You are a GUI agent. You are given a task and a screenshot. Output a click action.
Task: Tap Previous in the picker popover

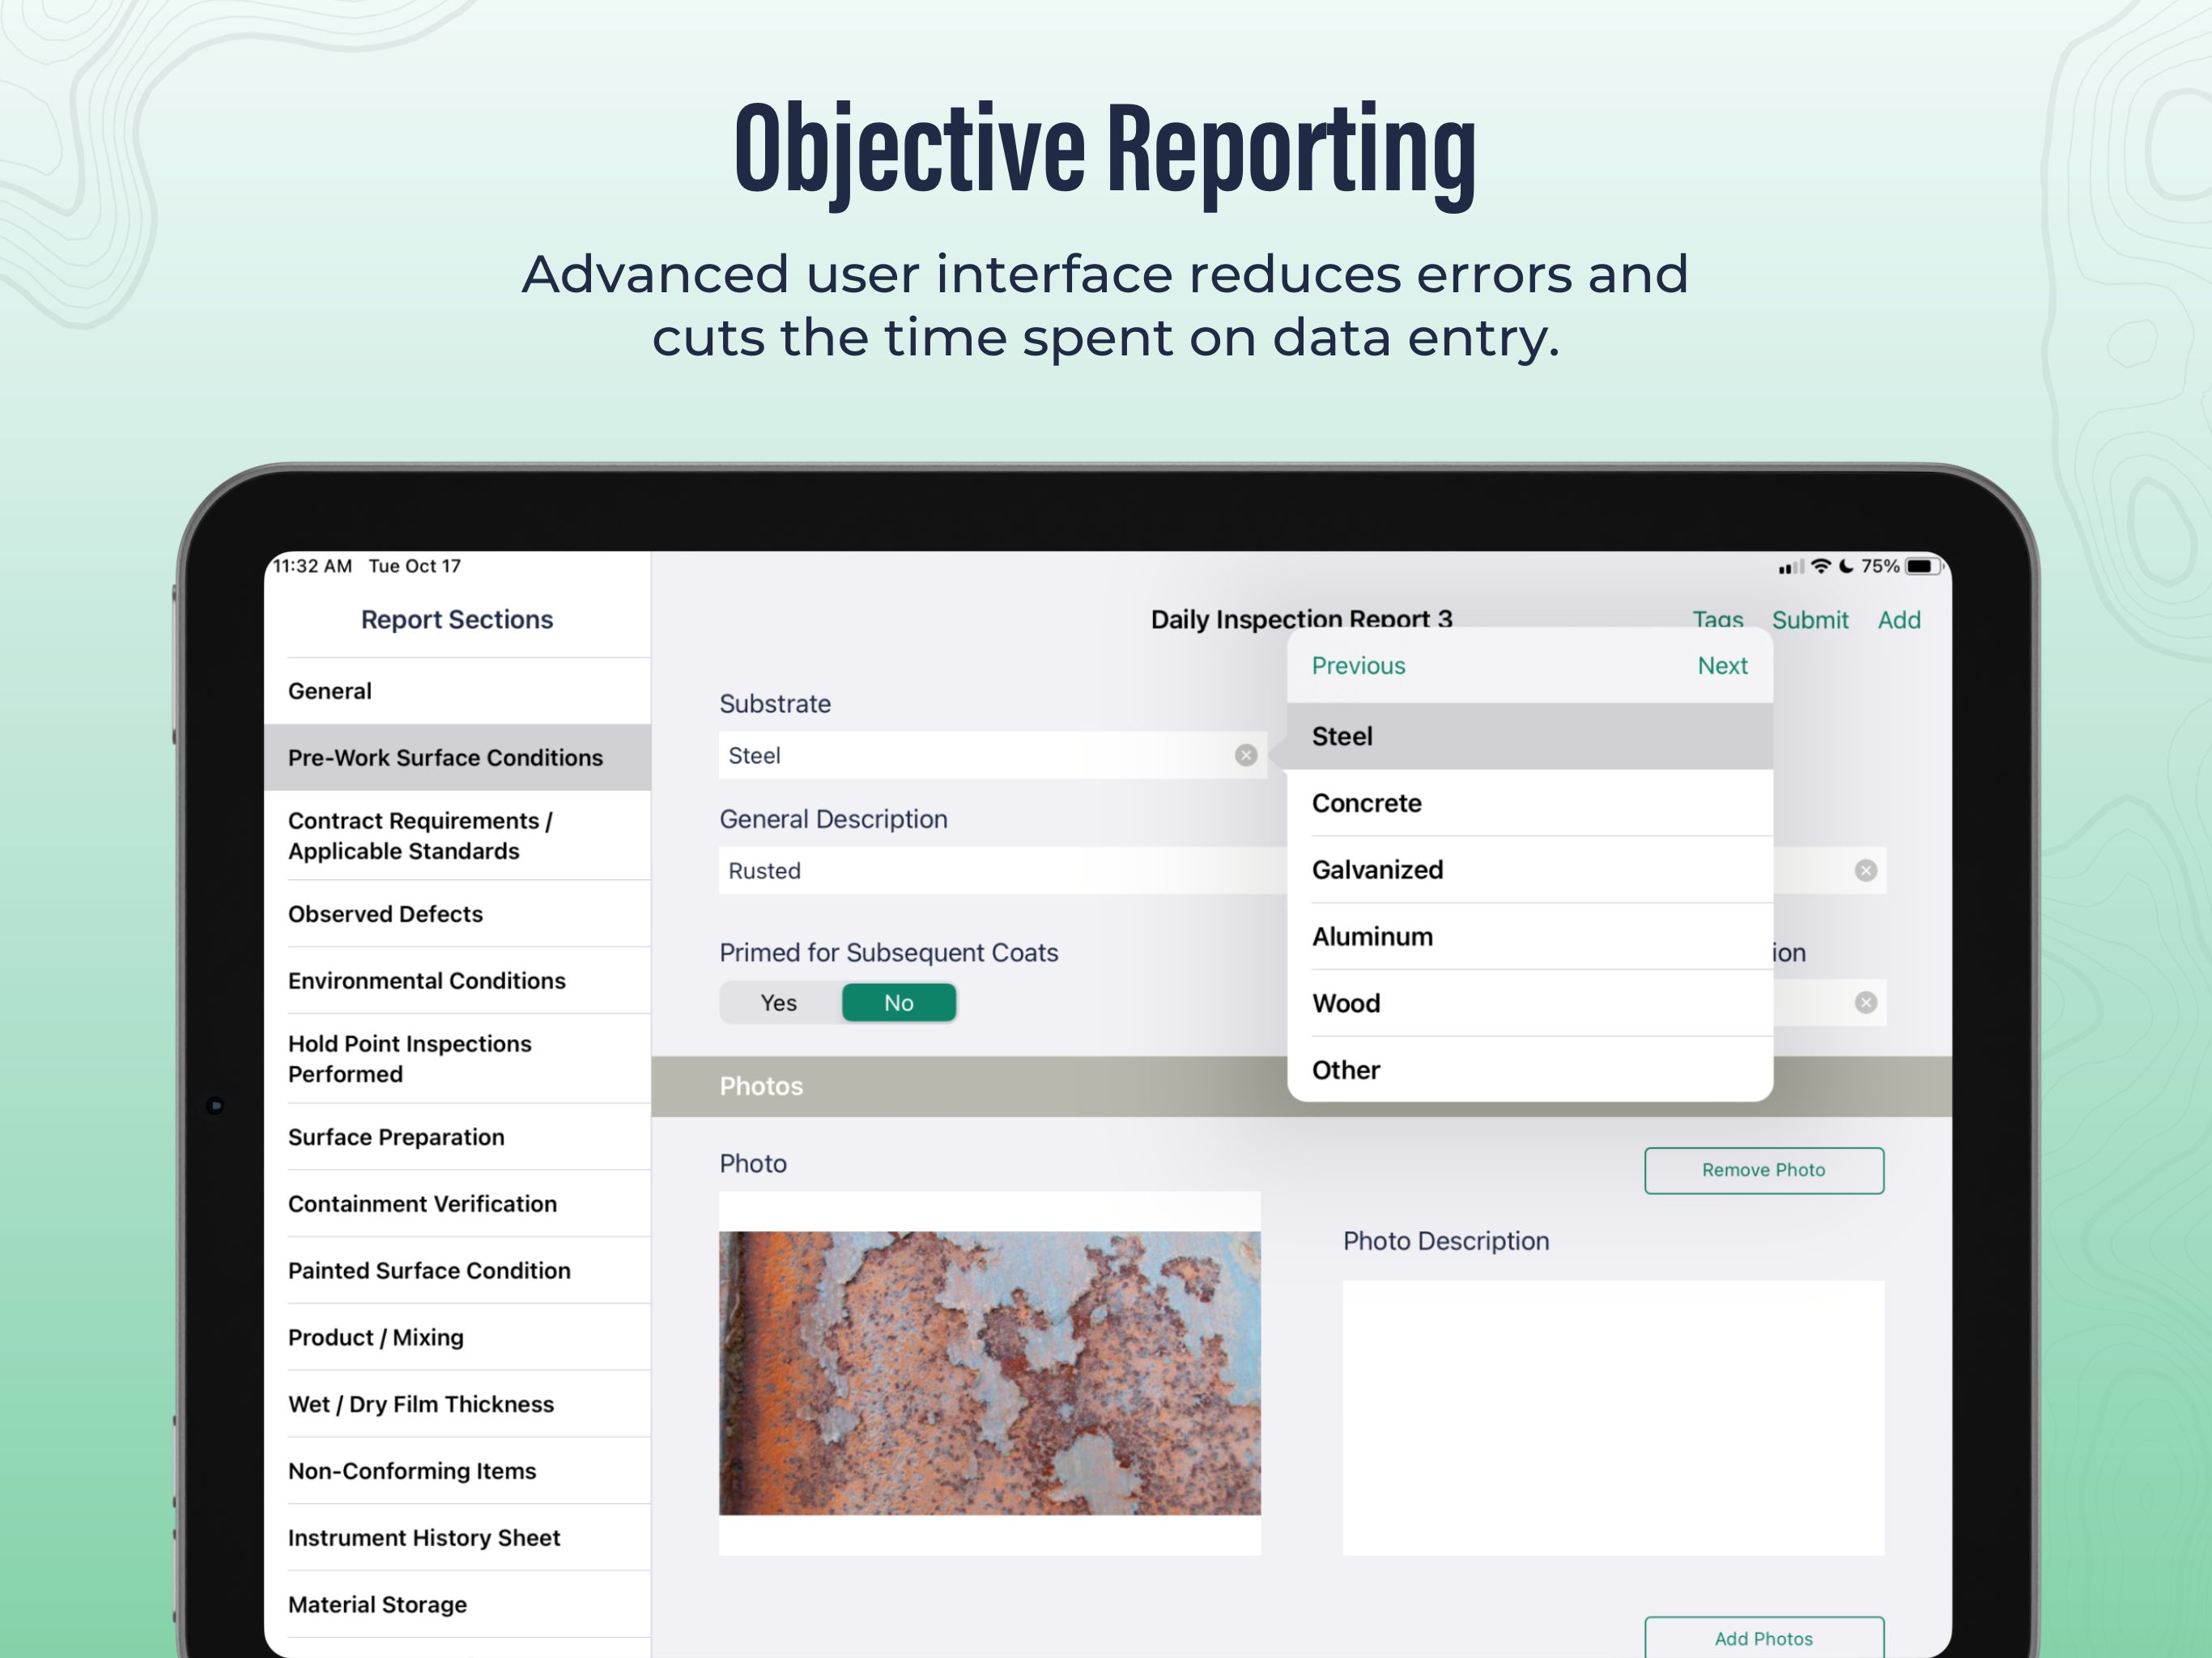(1358, 666)
